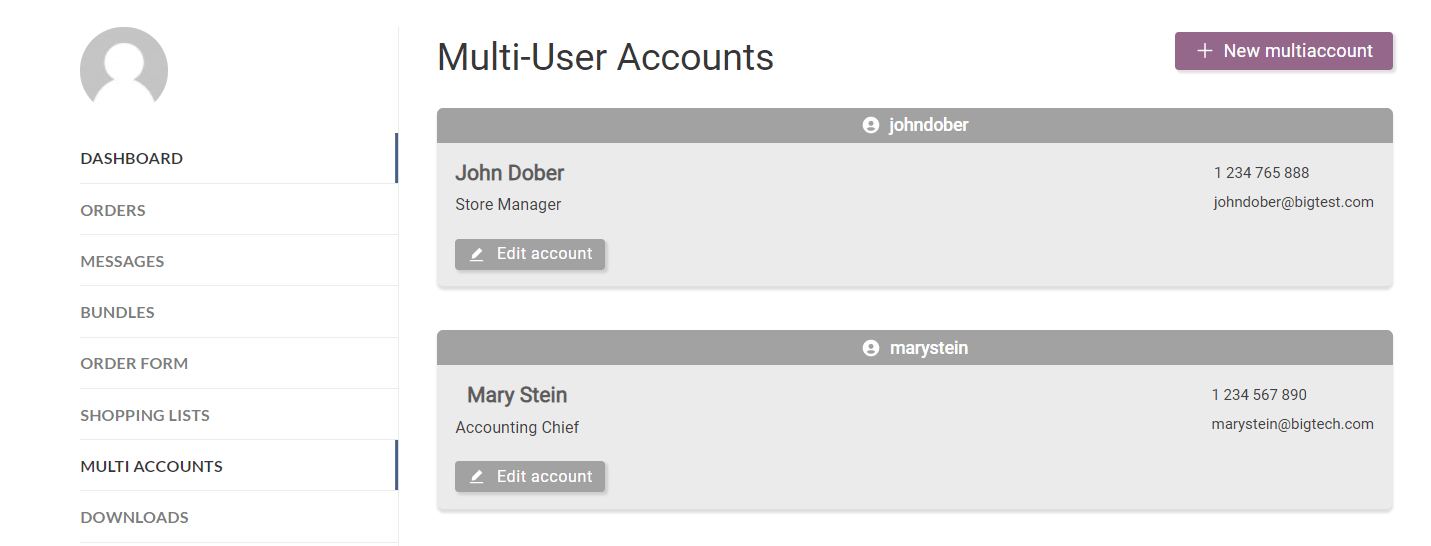Select Bundles in the account menu
1431x546 pixels.
[x=117, y=312]
